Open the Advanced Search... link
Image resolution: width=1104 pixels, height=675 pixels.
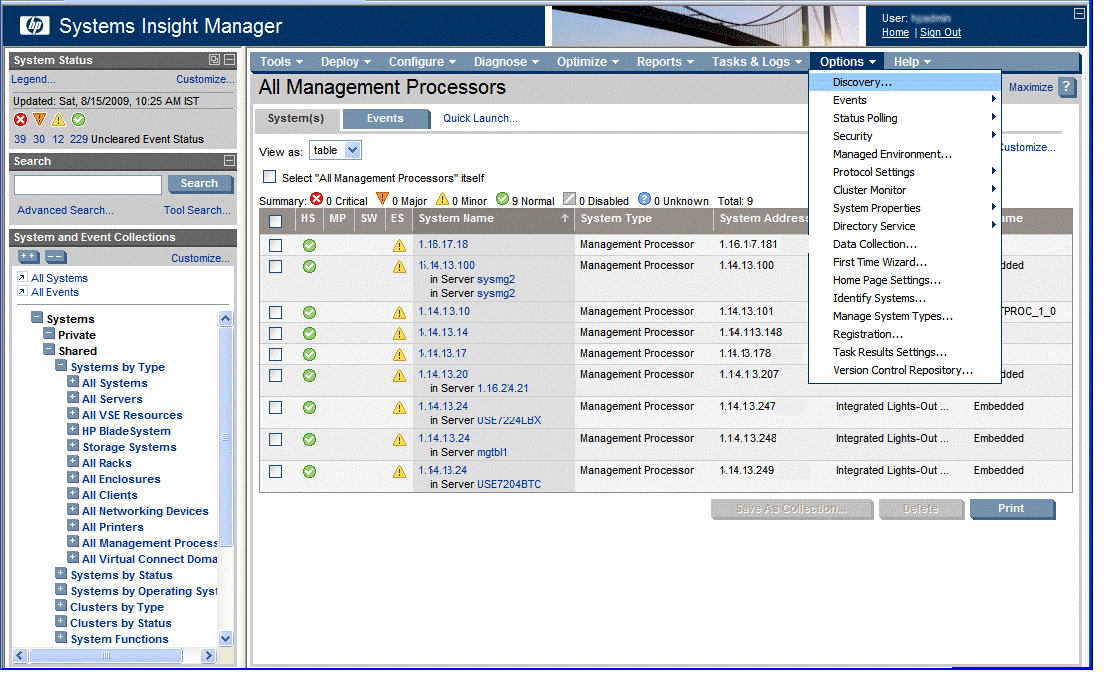pyautogui.click(x=65, y=210)
